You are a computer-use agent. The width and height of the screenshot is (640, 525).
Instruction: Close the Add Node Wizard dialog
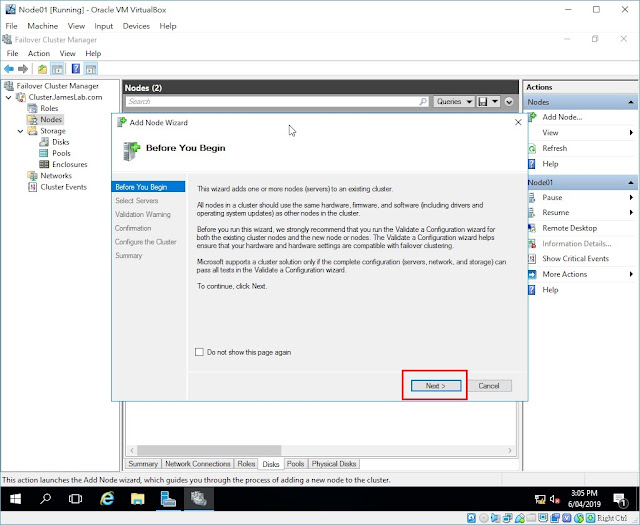click(x=518, y=122)
